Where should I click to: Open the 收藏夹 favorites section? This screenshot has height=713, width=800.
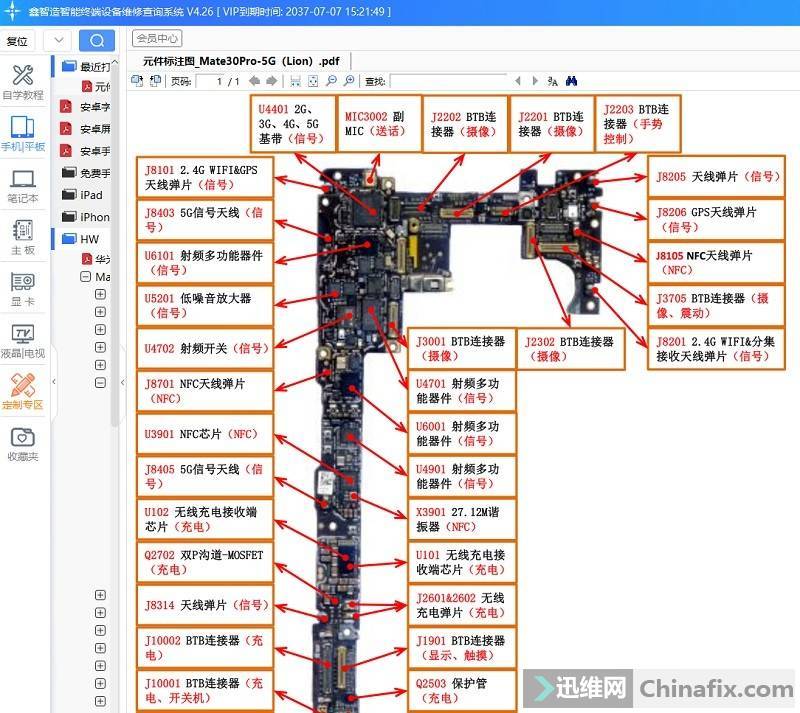point(23,444)
